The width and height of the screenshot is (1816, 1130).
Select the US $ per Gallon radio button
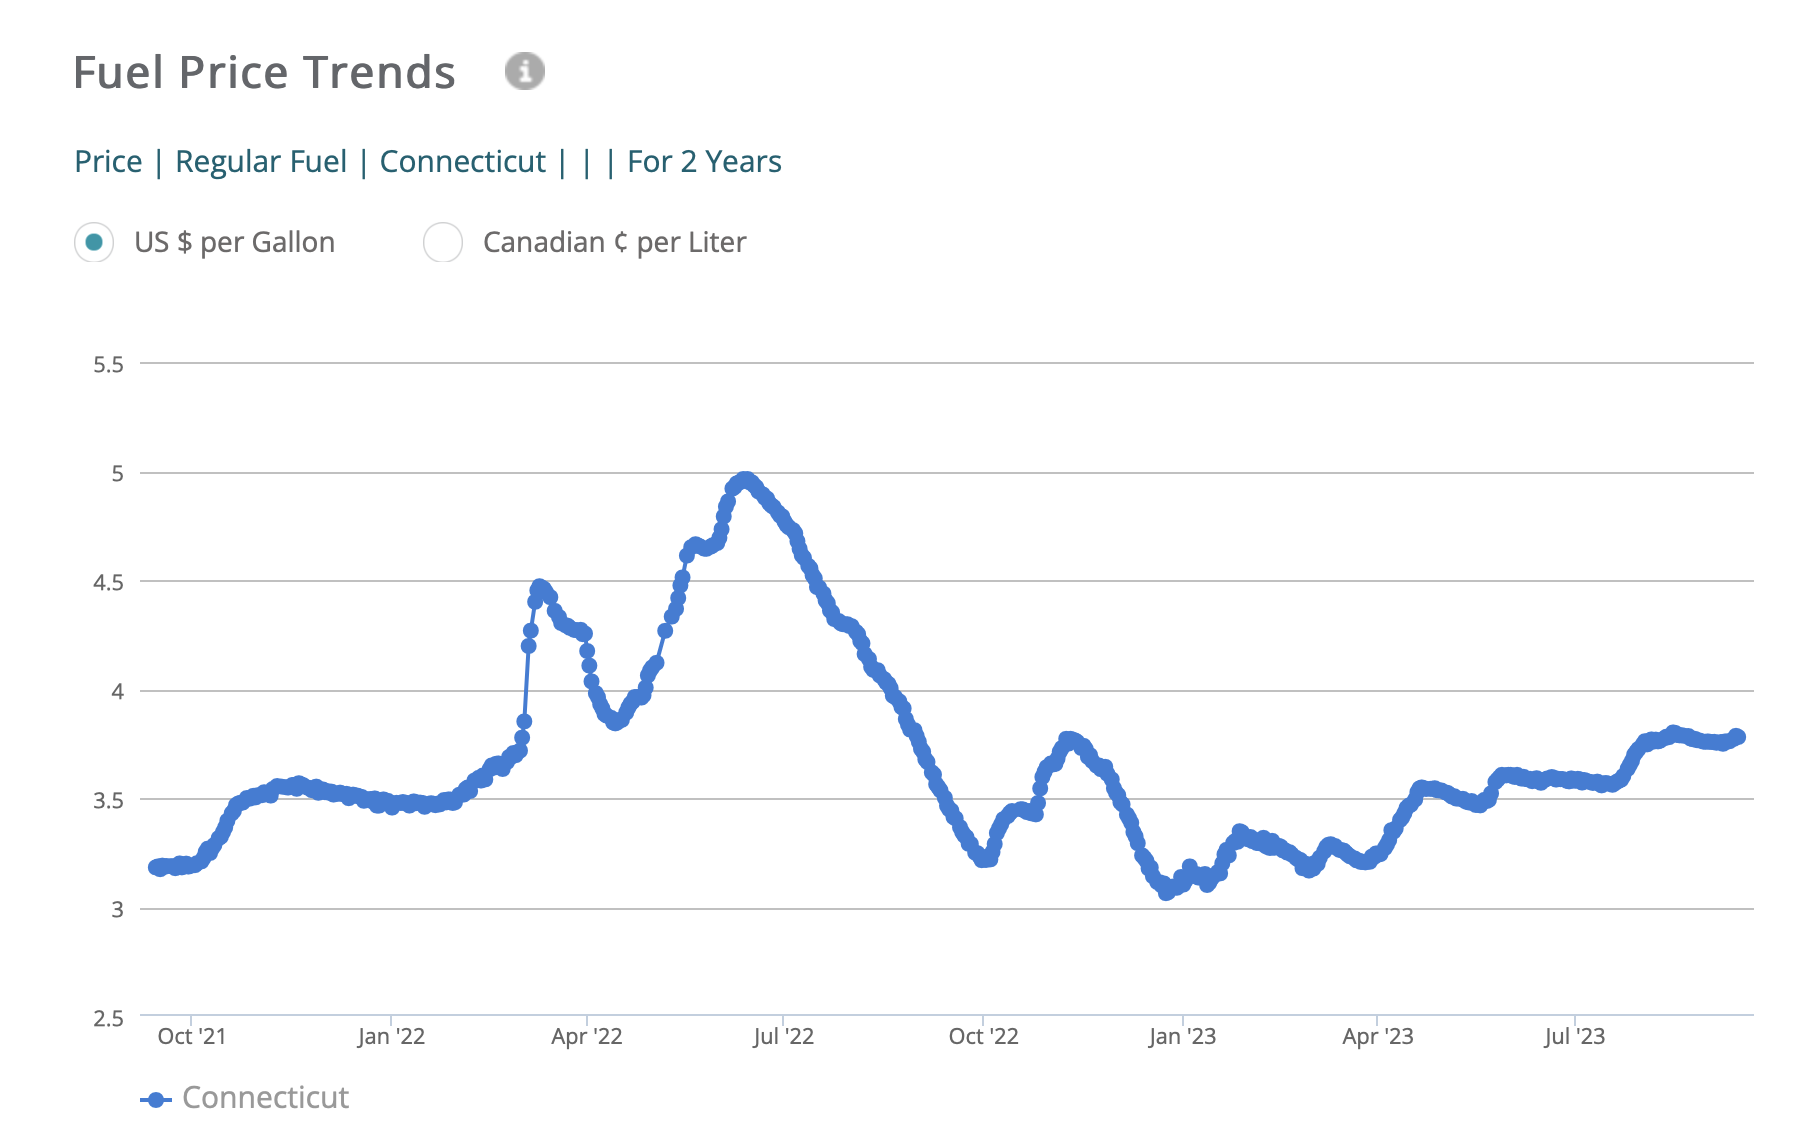pos(94,242)
